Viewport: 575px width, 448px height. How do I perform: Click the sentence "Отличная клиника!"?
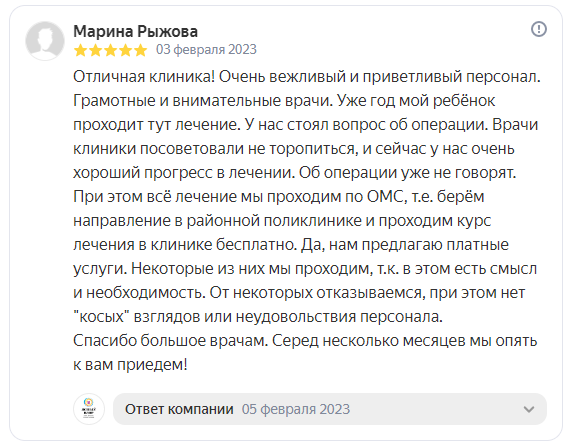(x=144, y=77)
